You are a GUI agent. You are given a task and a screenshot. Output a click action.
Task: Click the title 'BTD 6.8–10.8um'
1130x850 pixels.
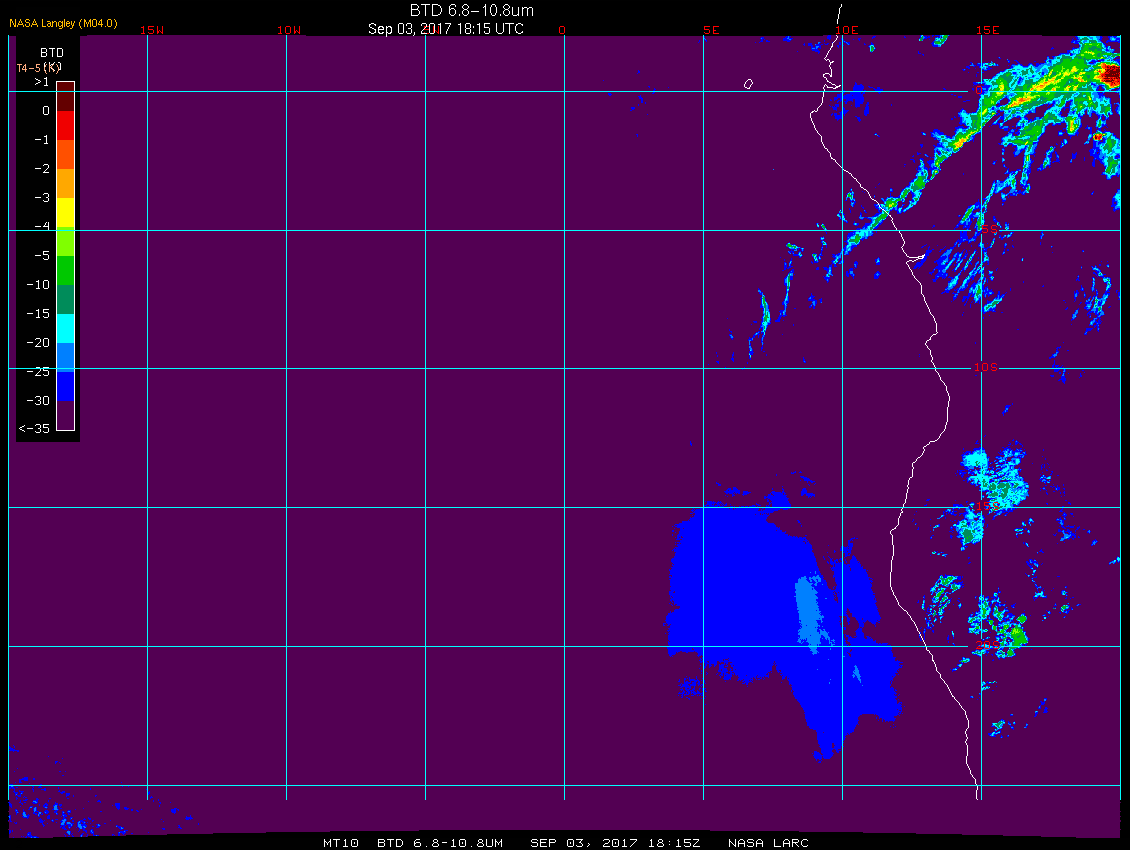coord(471,10)
